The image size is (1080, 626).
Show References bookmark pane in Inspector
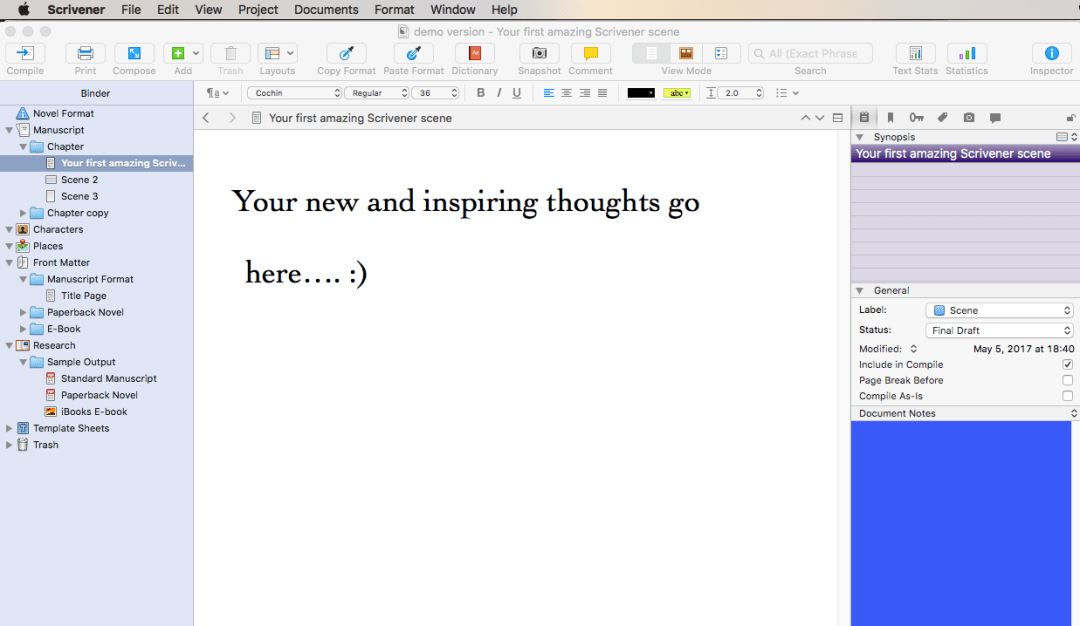coord(891,118)
